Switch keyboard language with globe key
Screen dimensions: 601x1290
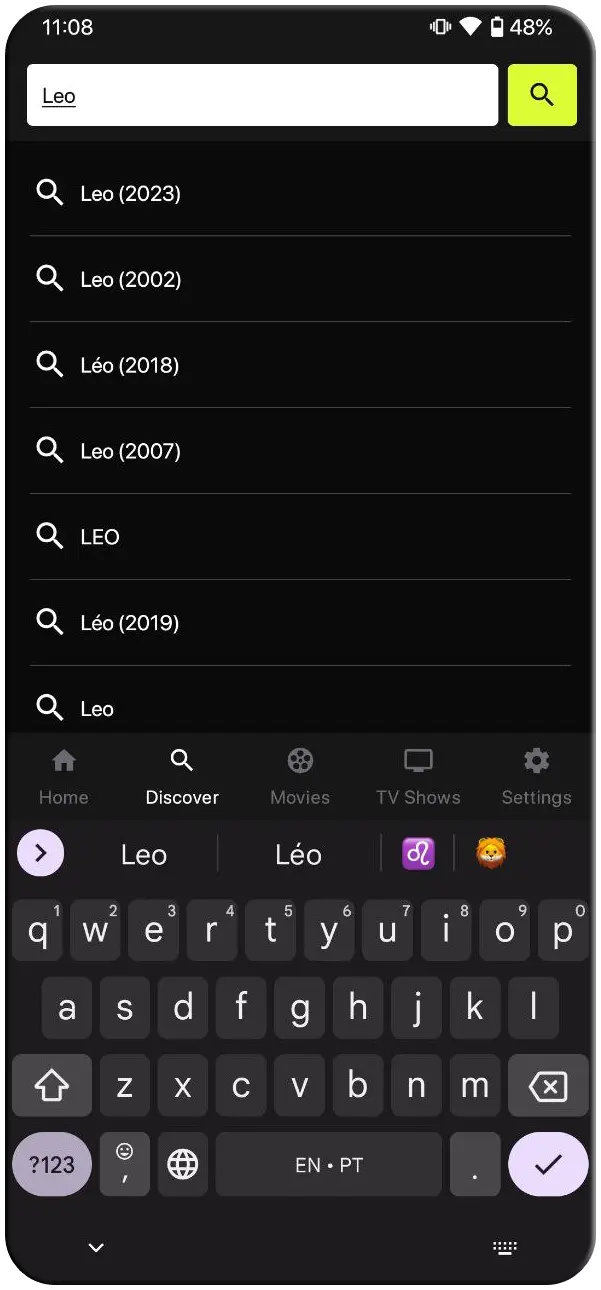click(182, 1164)
